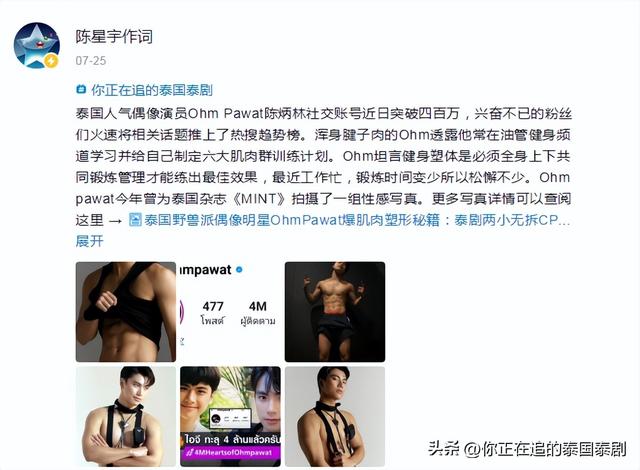The width and height of the screenshot is (640, 470).
Task: Open the article icon before 泰国野兽派偶像明星 link
Action: [x=135, y=220]
